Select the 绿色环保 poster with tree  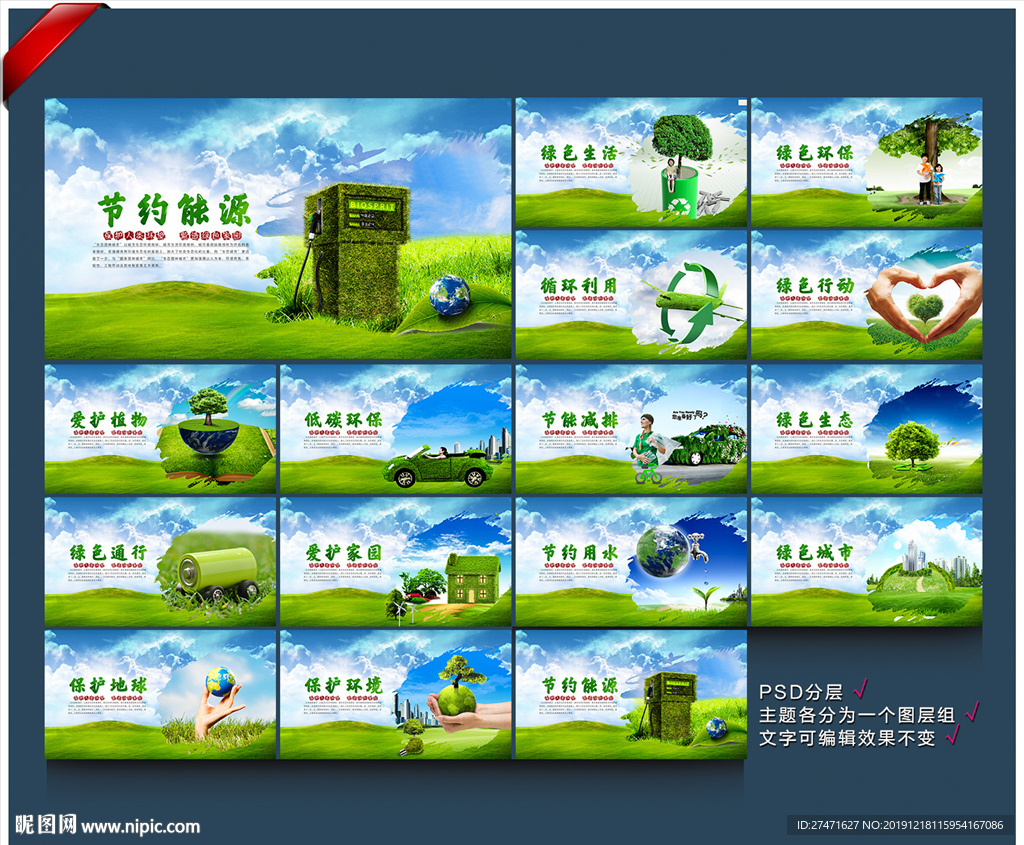tap(867, 162)
